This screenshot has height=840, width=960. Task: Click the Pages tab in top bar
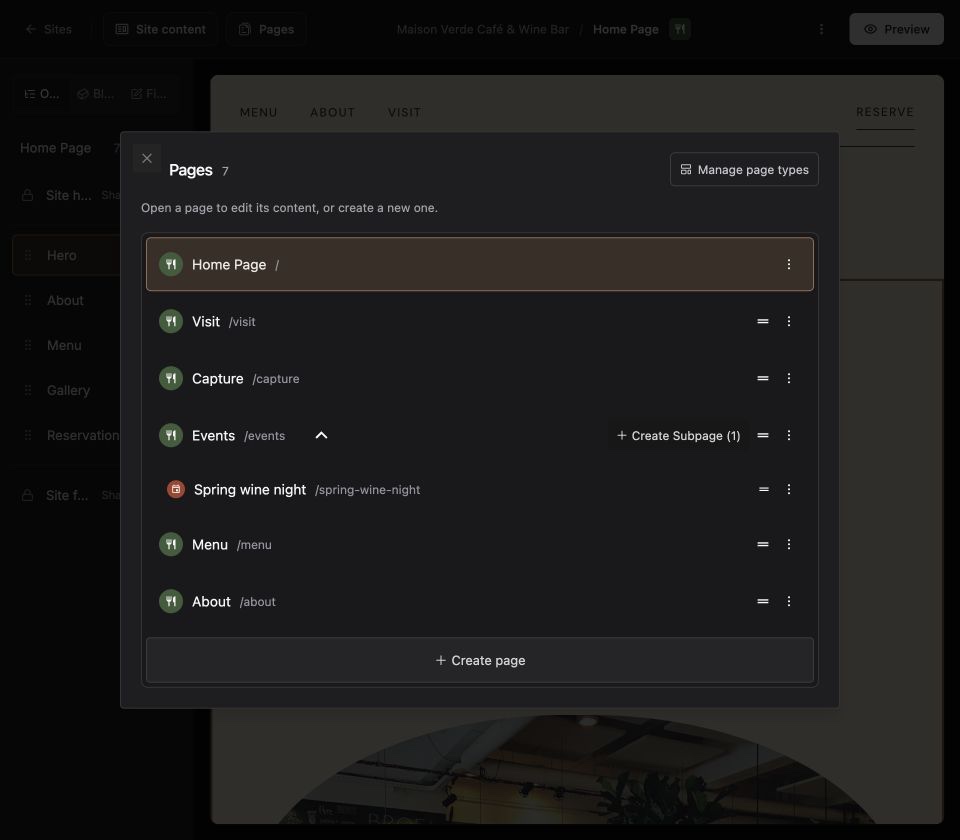coord(266,29)
